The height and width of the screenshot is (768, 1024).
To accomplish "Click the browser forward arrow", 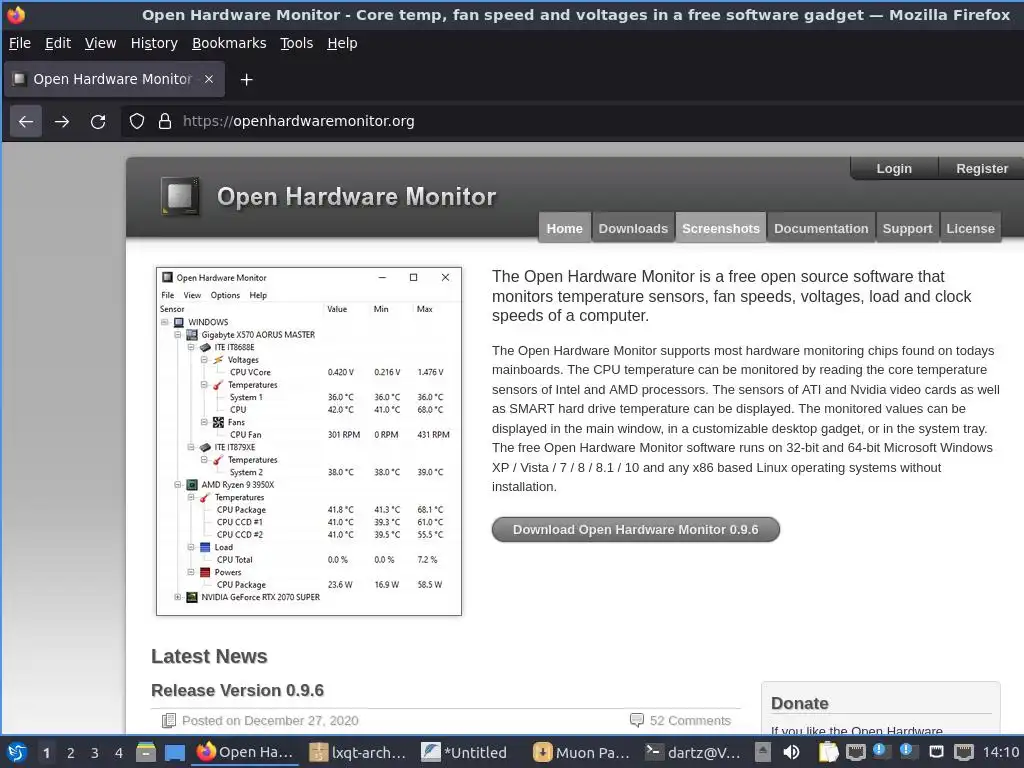I will coord(62,121).
